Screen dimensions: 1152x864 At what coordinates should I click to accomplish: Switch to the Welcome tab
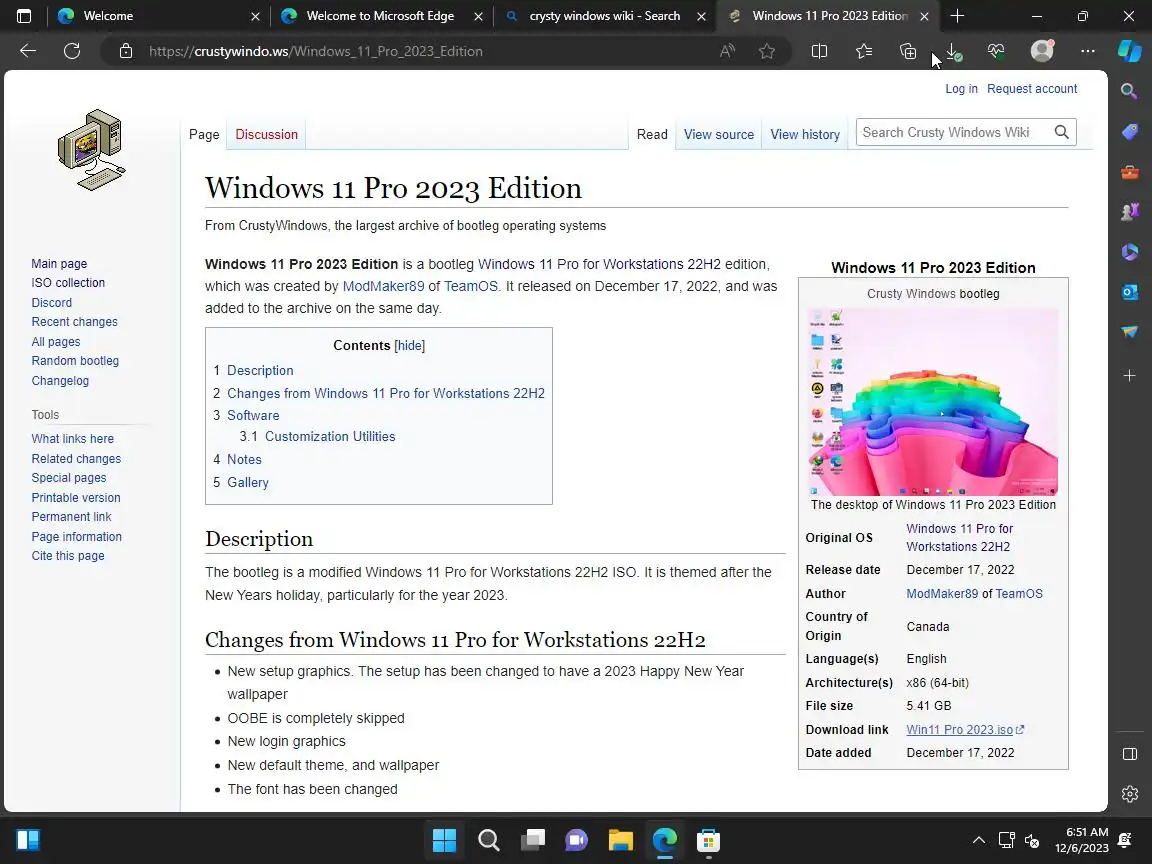[x=158, y=16]
